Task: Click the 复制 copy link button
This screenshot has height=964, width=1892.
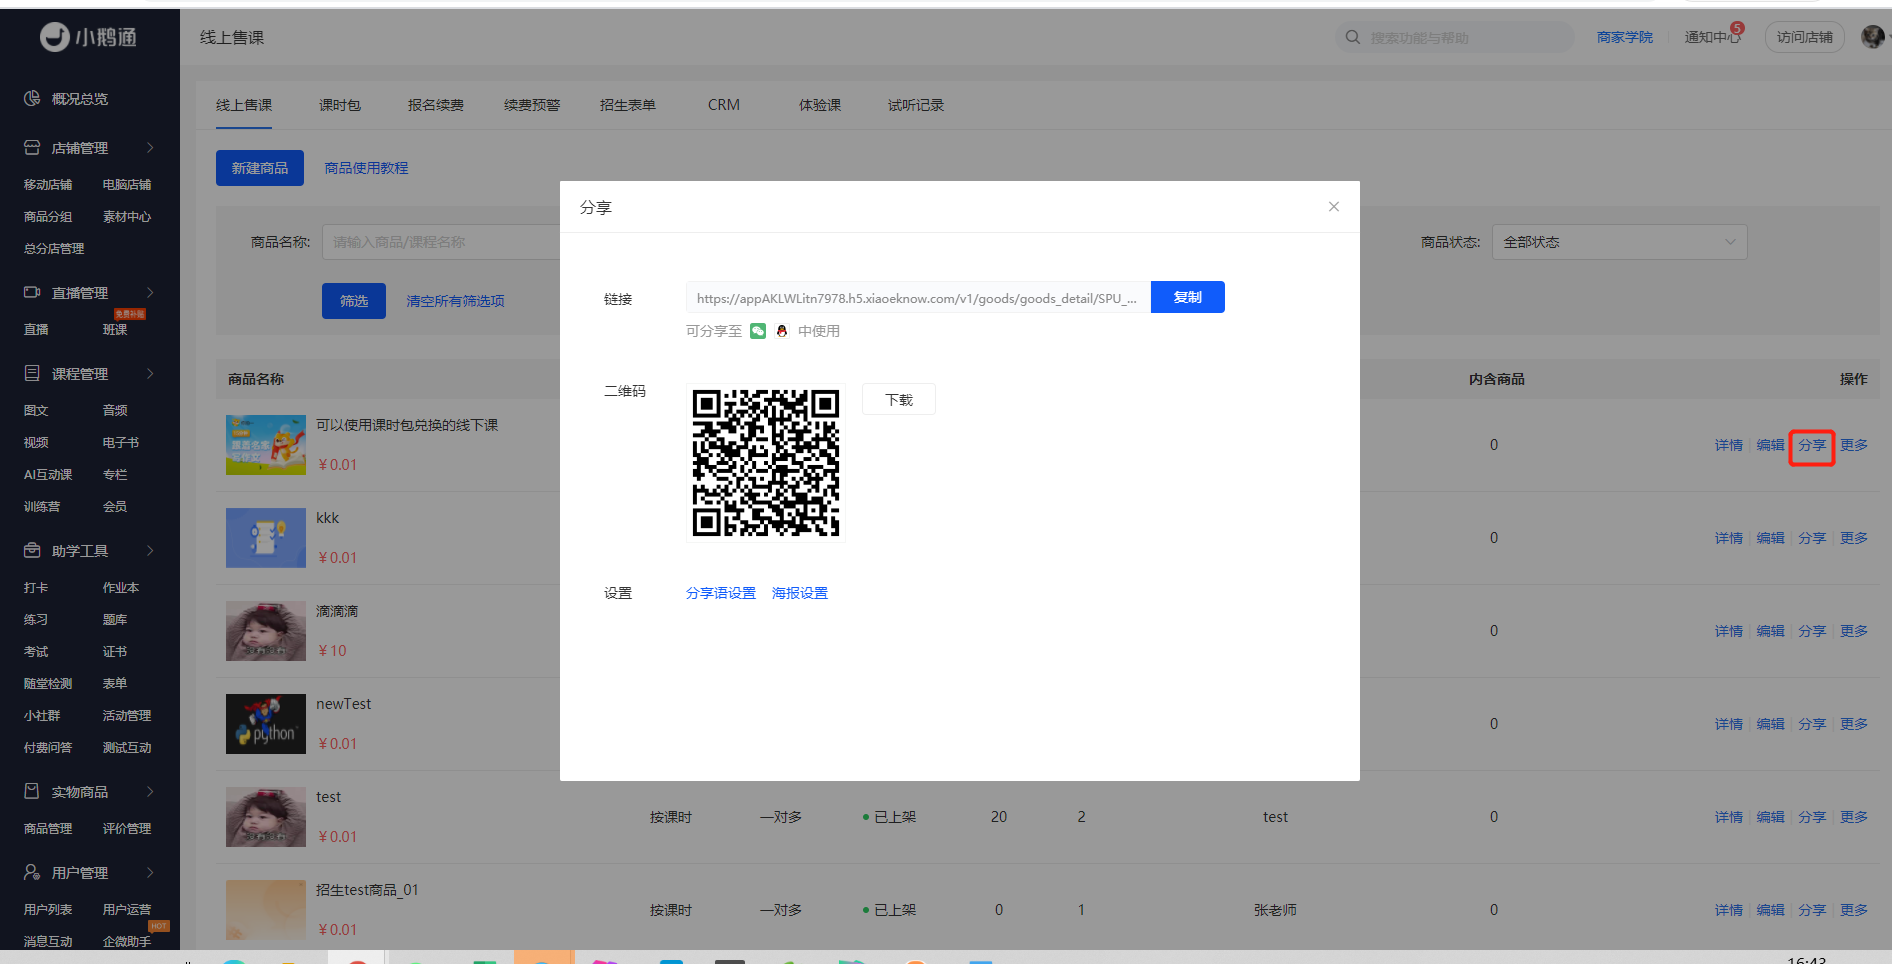Action: (1188, 297)
